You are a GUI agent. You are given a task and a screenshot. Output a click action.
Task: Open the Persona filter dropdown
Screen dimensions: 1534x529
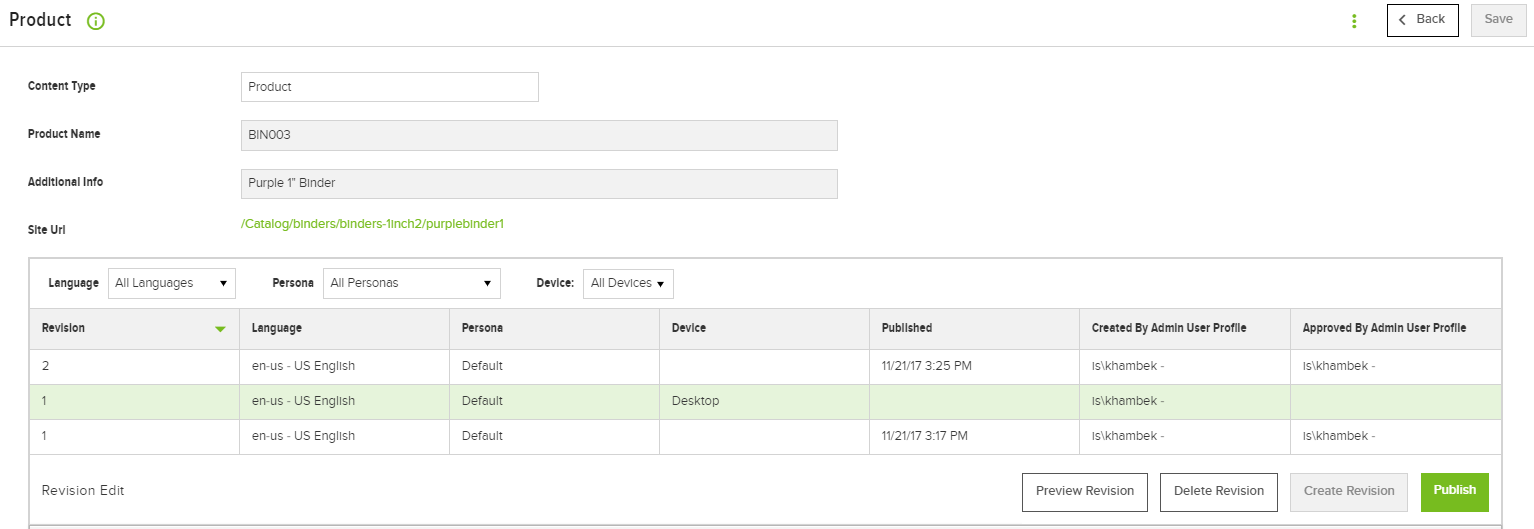tap(411, 283)
